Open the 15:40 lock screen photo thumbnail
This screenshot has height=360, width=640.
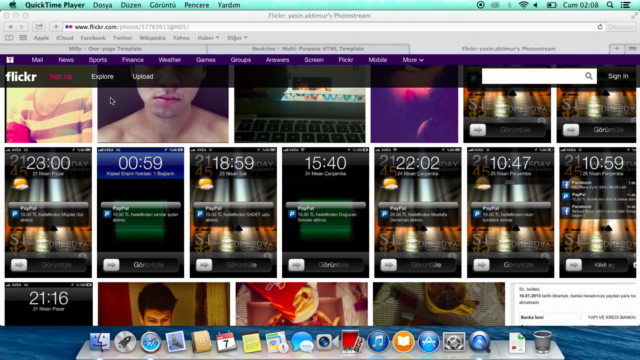(x=325, y=212)
